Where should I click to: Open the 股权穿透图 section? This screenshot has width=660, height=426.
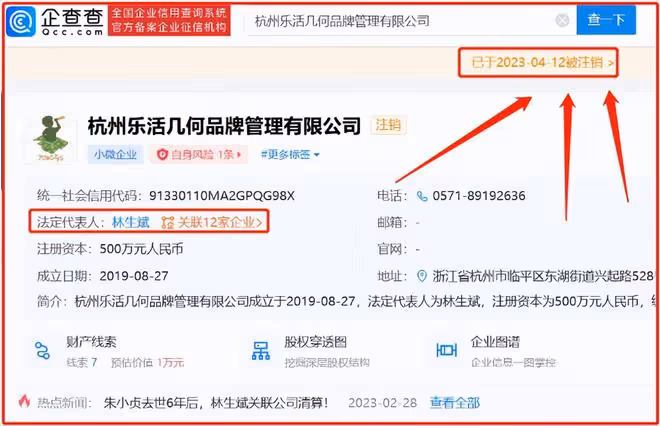[311, 351]
